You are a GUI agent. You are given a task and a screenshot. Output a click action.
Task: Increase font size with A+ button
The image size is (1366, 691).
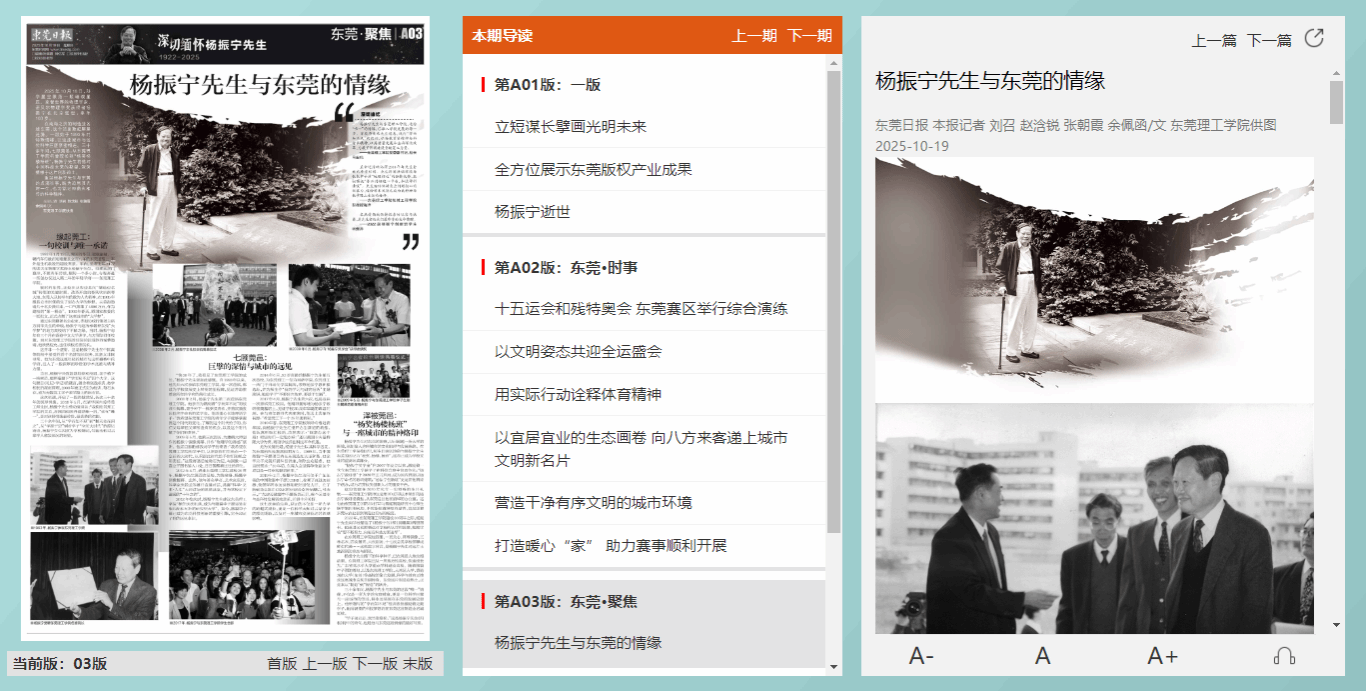point(1162,656)
